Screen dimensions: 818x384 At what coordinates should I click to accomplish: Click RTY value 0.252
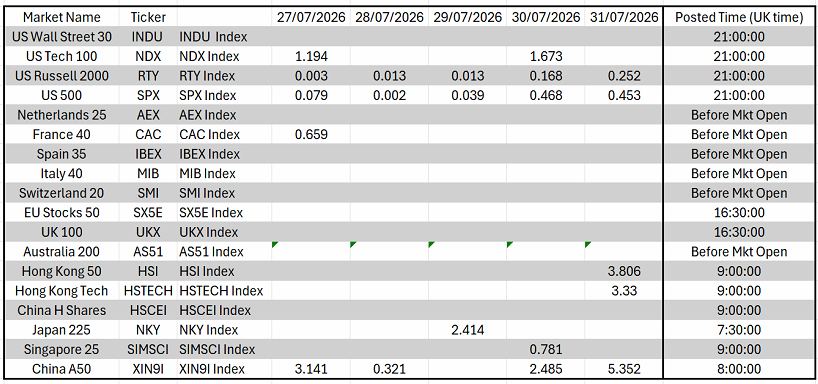click(624, 76)
